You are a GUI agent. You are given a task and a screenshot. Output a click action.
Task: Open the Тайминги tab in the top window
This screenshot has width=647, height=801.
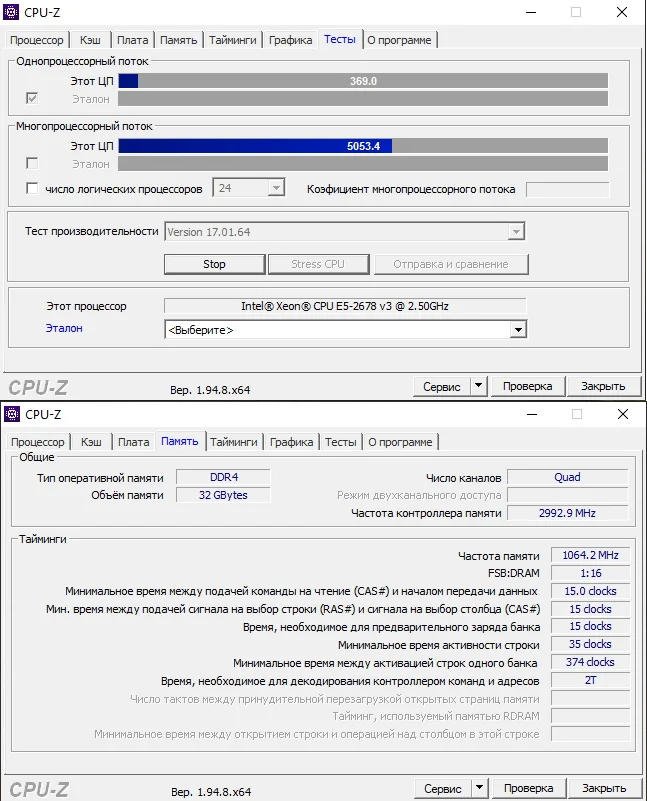[x=232, y=40]
